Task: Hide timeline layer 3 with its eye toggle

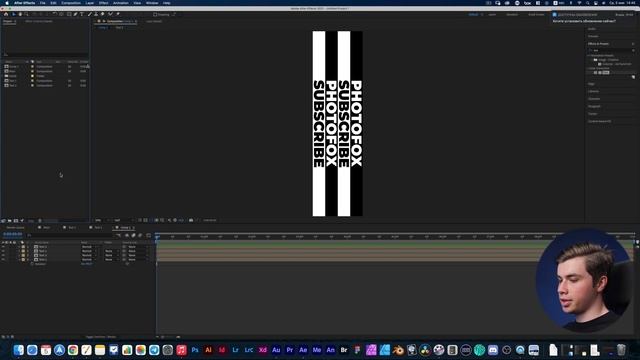Action: point(3,255)
